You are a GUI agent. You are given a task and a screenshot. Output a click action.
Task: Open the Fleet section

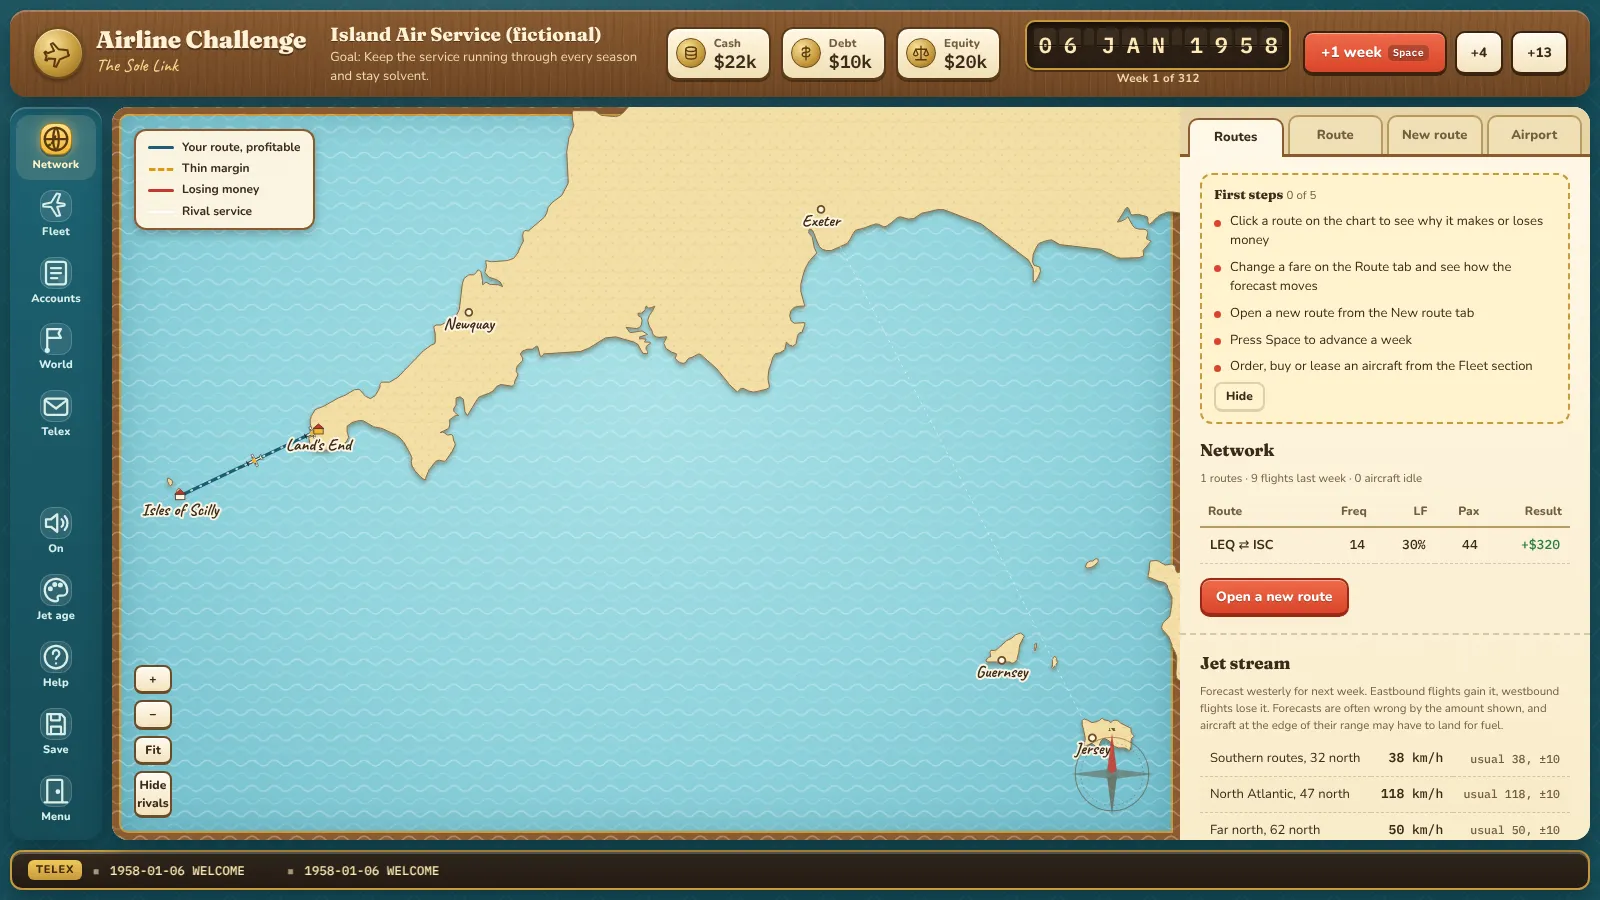(56, 214)
